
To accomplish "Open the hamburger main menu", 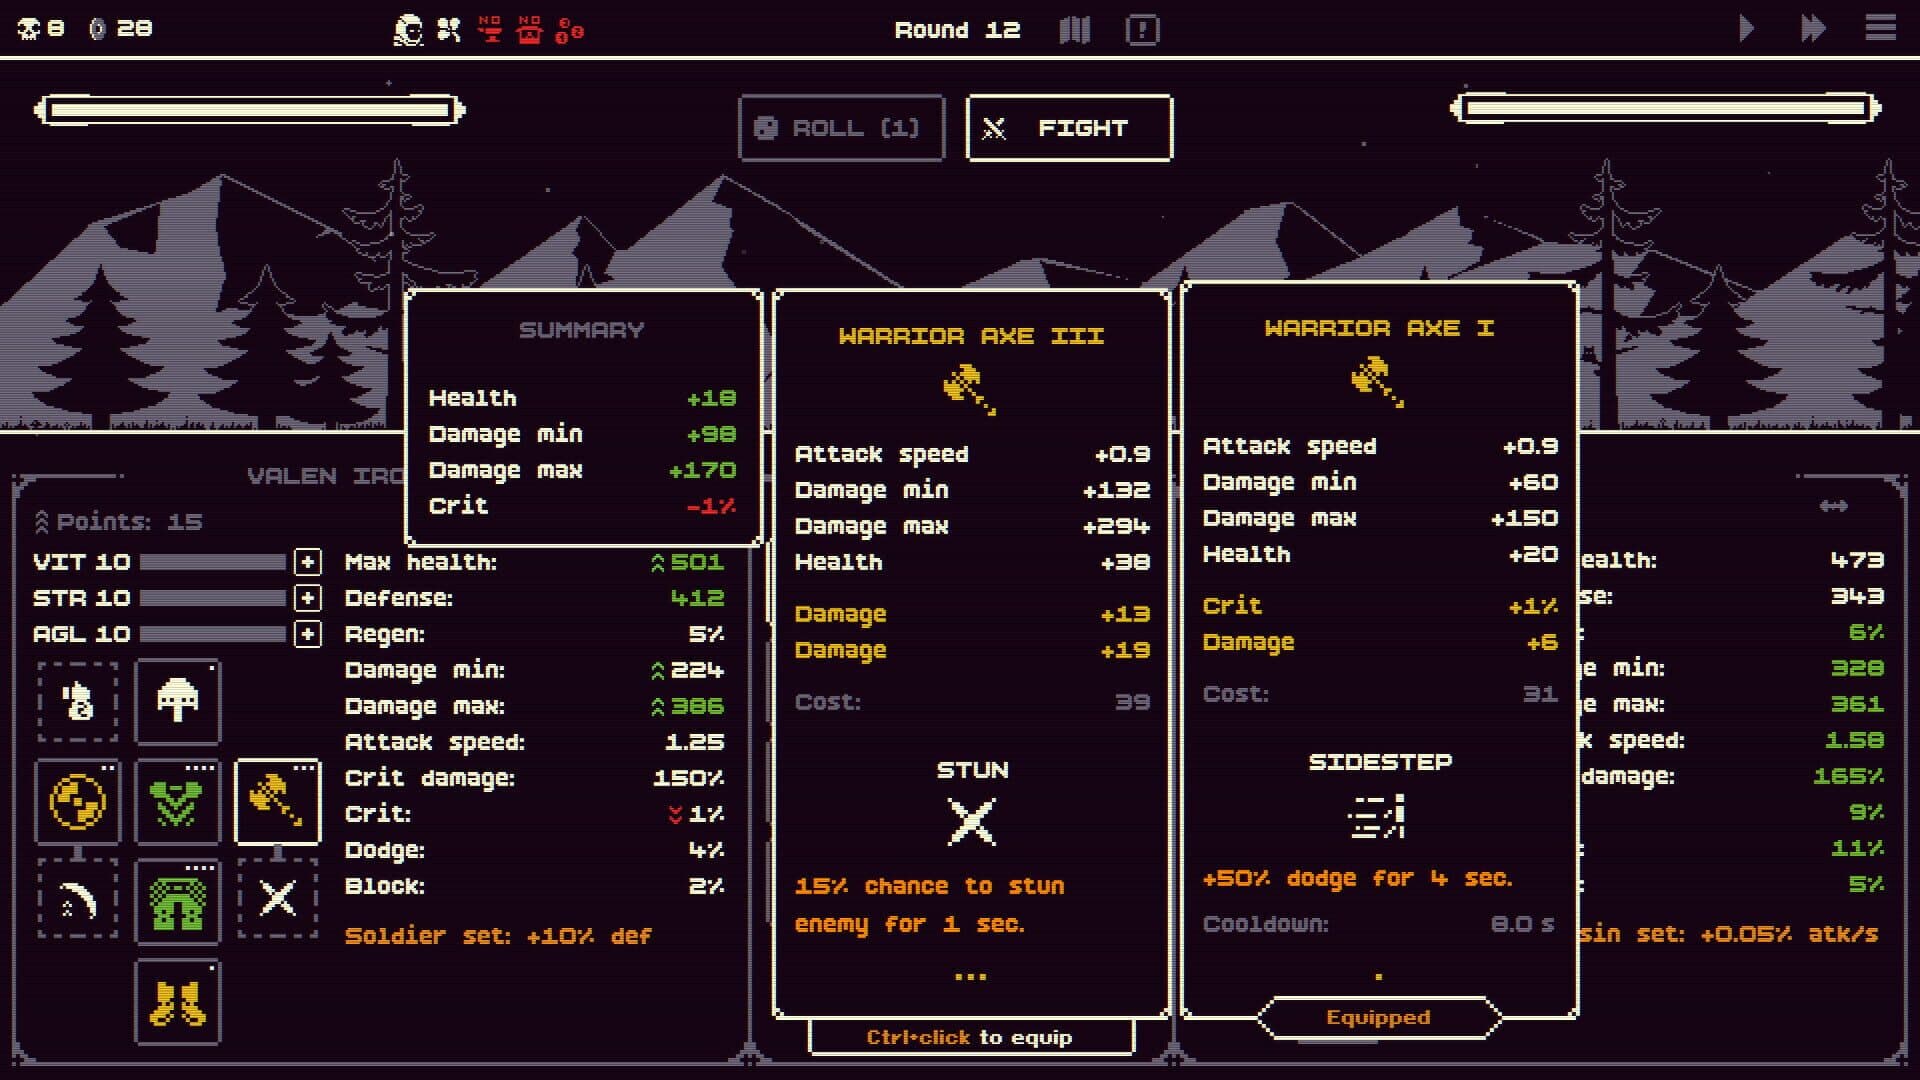I will (x=1880, y=28).
